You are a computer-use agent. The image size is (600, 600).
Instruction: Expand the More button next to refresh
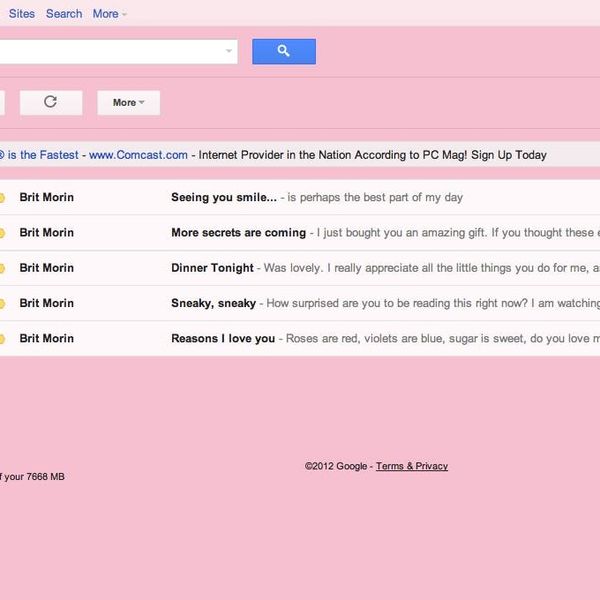128,102
